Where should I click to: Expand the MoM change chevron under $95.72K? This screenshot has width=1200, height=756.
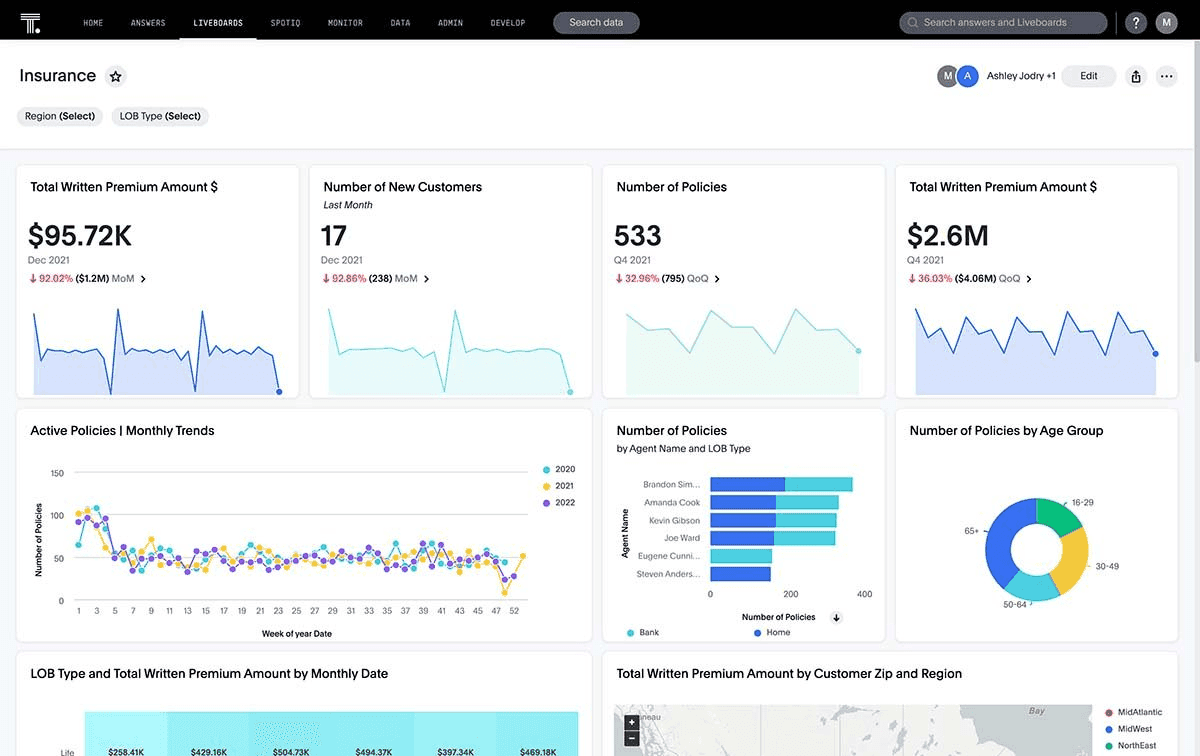[143, 279]
